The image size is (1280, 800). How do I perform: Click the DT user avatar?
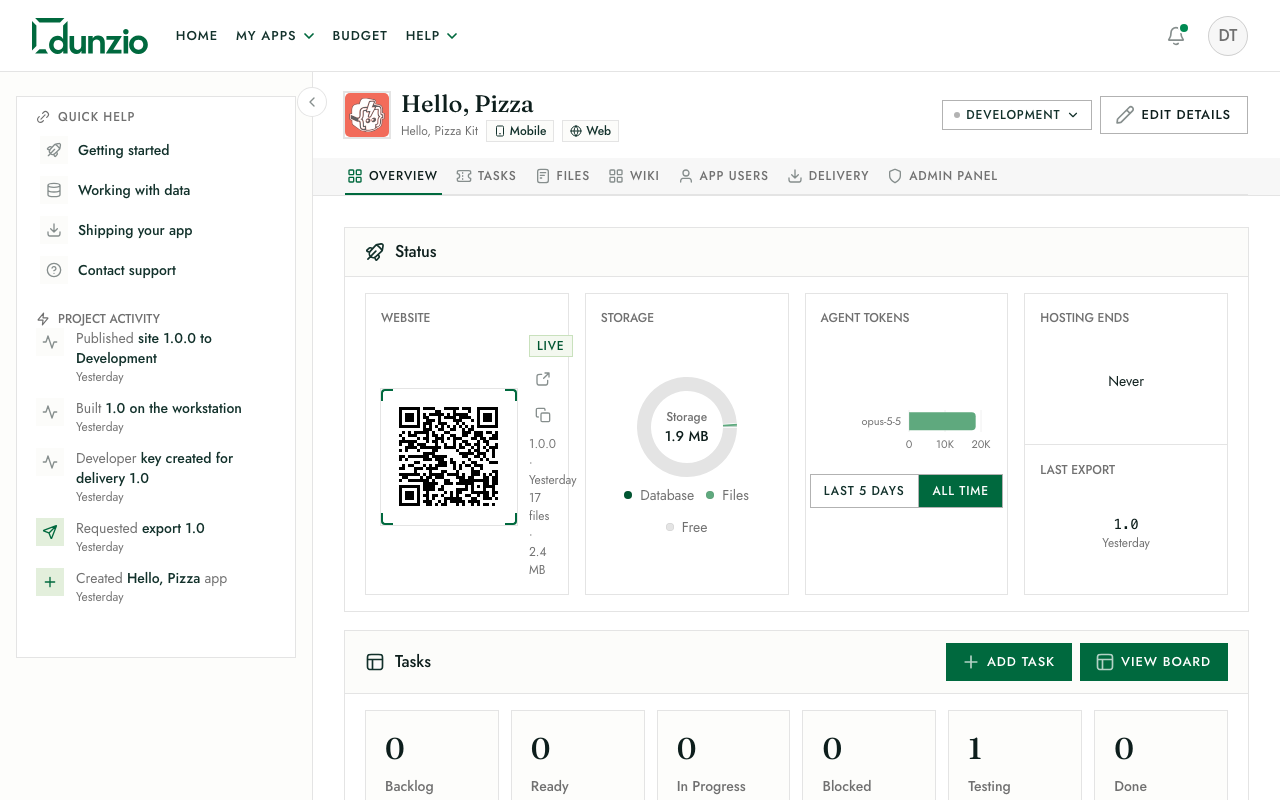click(x=1228, y=36)
